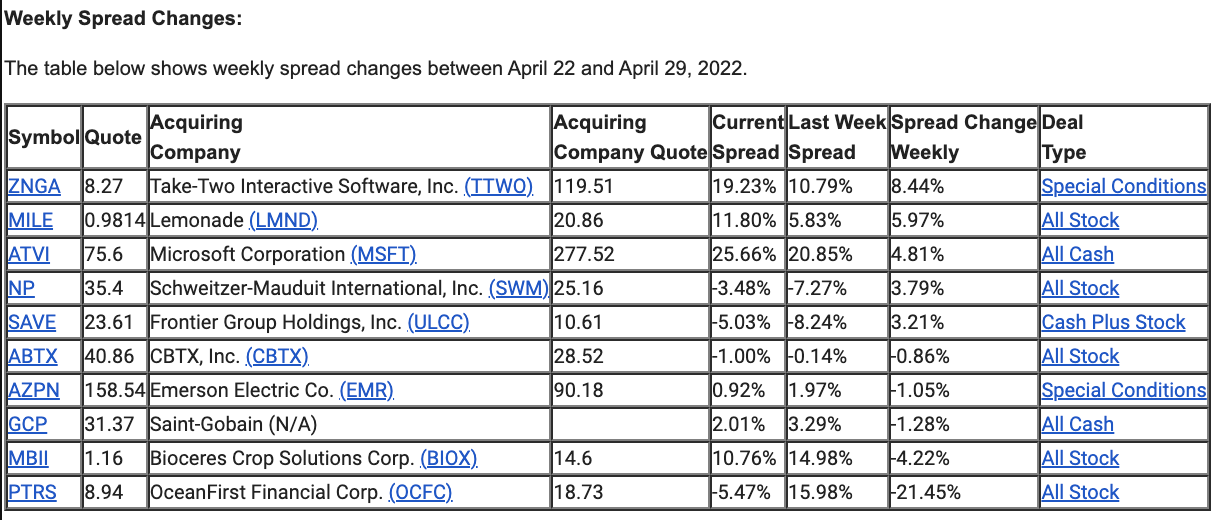Select the MBII ticker link

[x=29, y=459]
